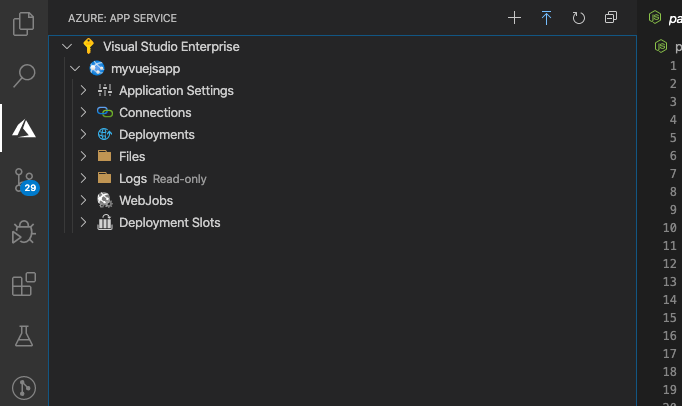Select Application Settings label

coord(176,91)
